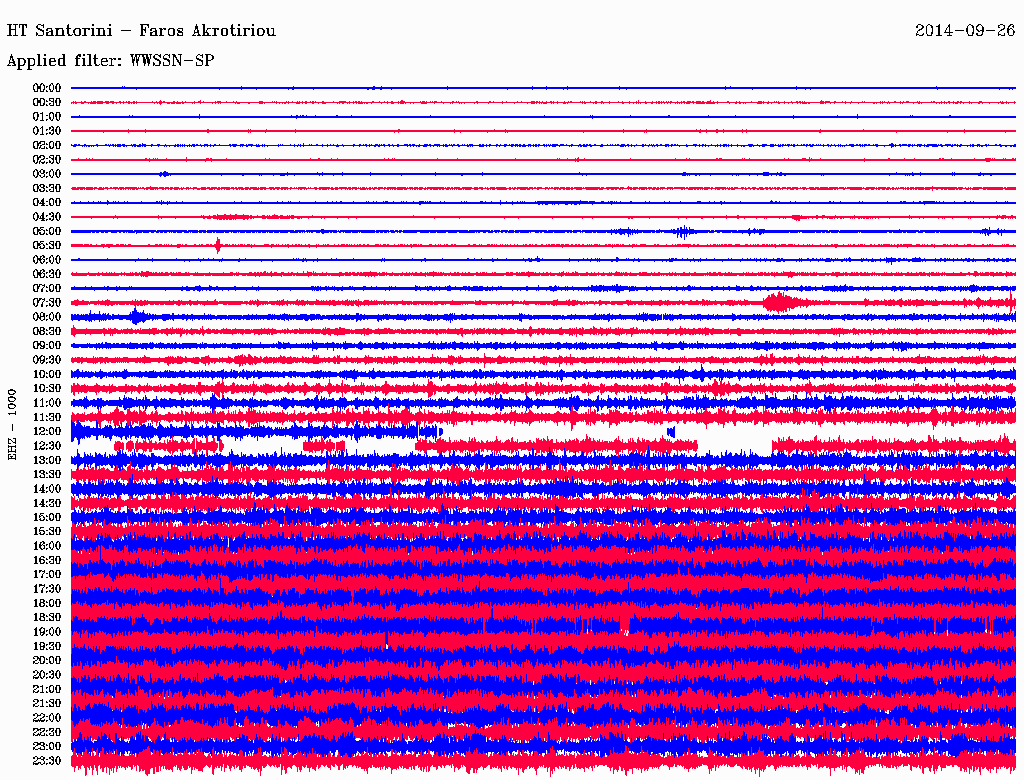1024x780 pixels.
Task: Click the 12:00 time label
Action: click(46, 432)
